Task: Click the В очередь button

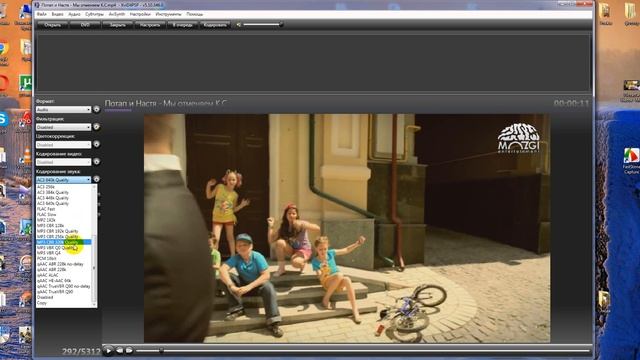Action: pyautogui.click(x=182, y=25)
